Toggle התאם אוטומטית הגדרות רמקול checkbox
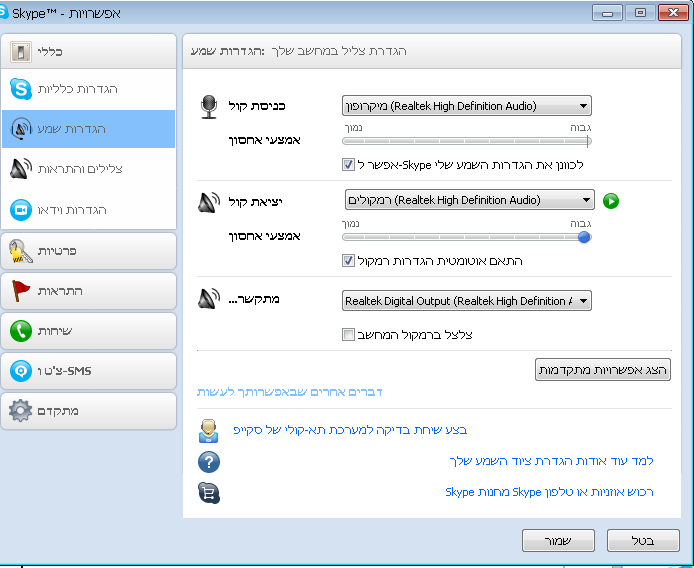Image resolution: width=694 pixels, height=568 pixels. [x=348, y=261]
